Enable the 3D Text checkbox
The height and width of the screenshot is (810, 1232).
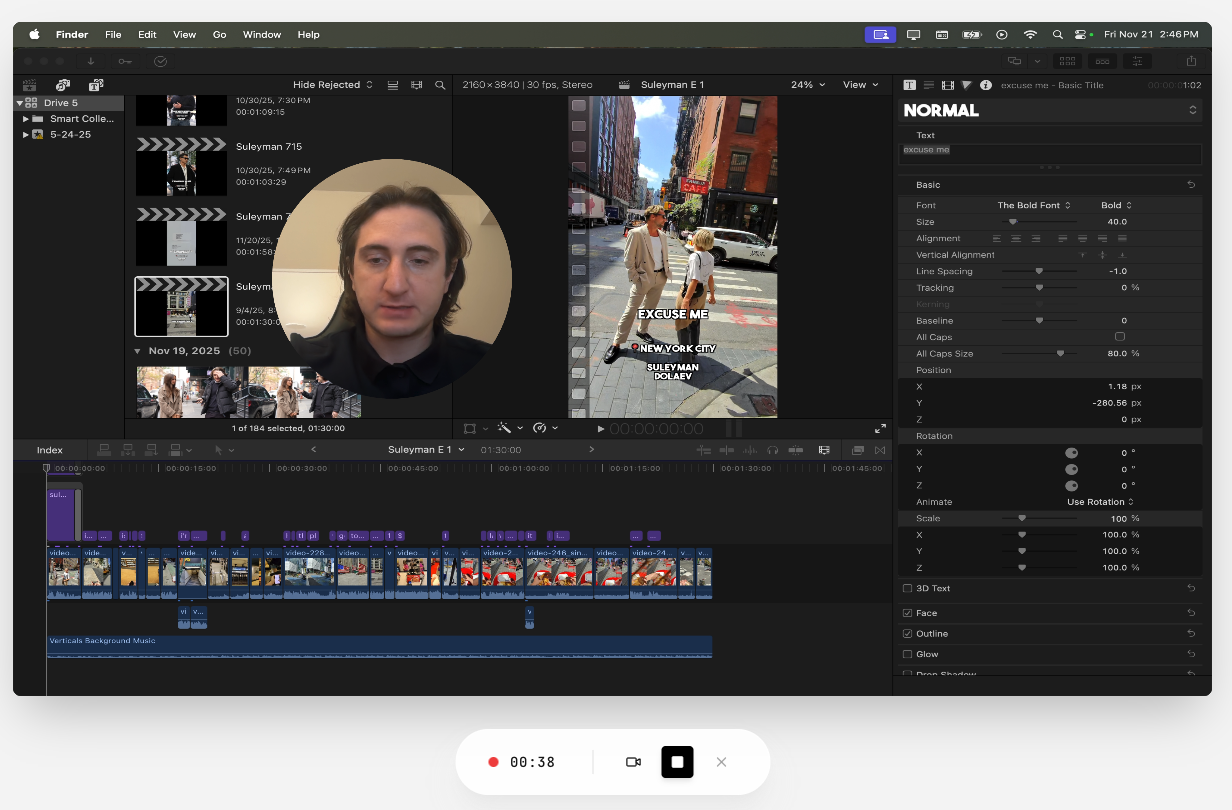point(907,588)
